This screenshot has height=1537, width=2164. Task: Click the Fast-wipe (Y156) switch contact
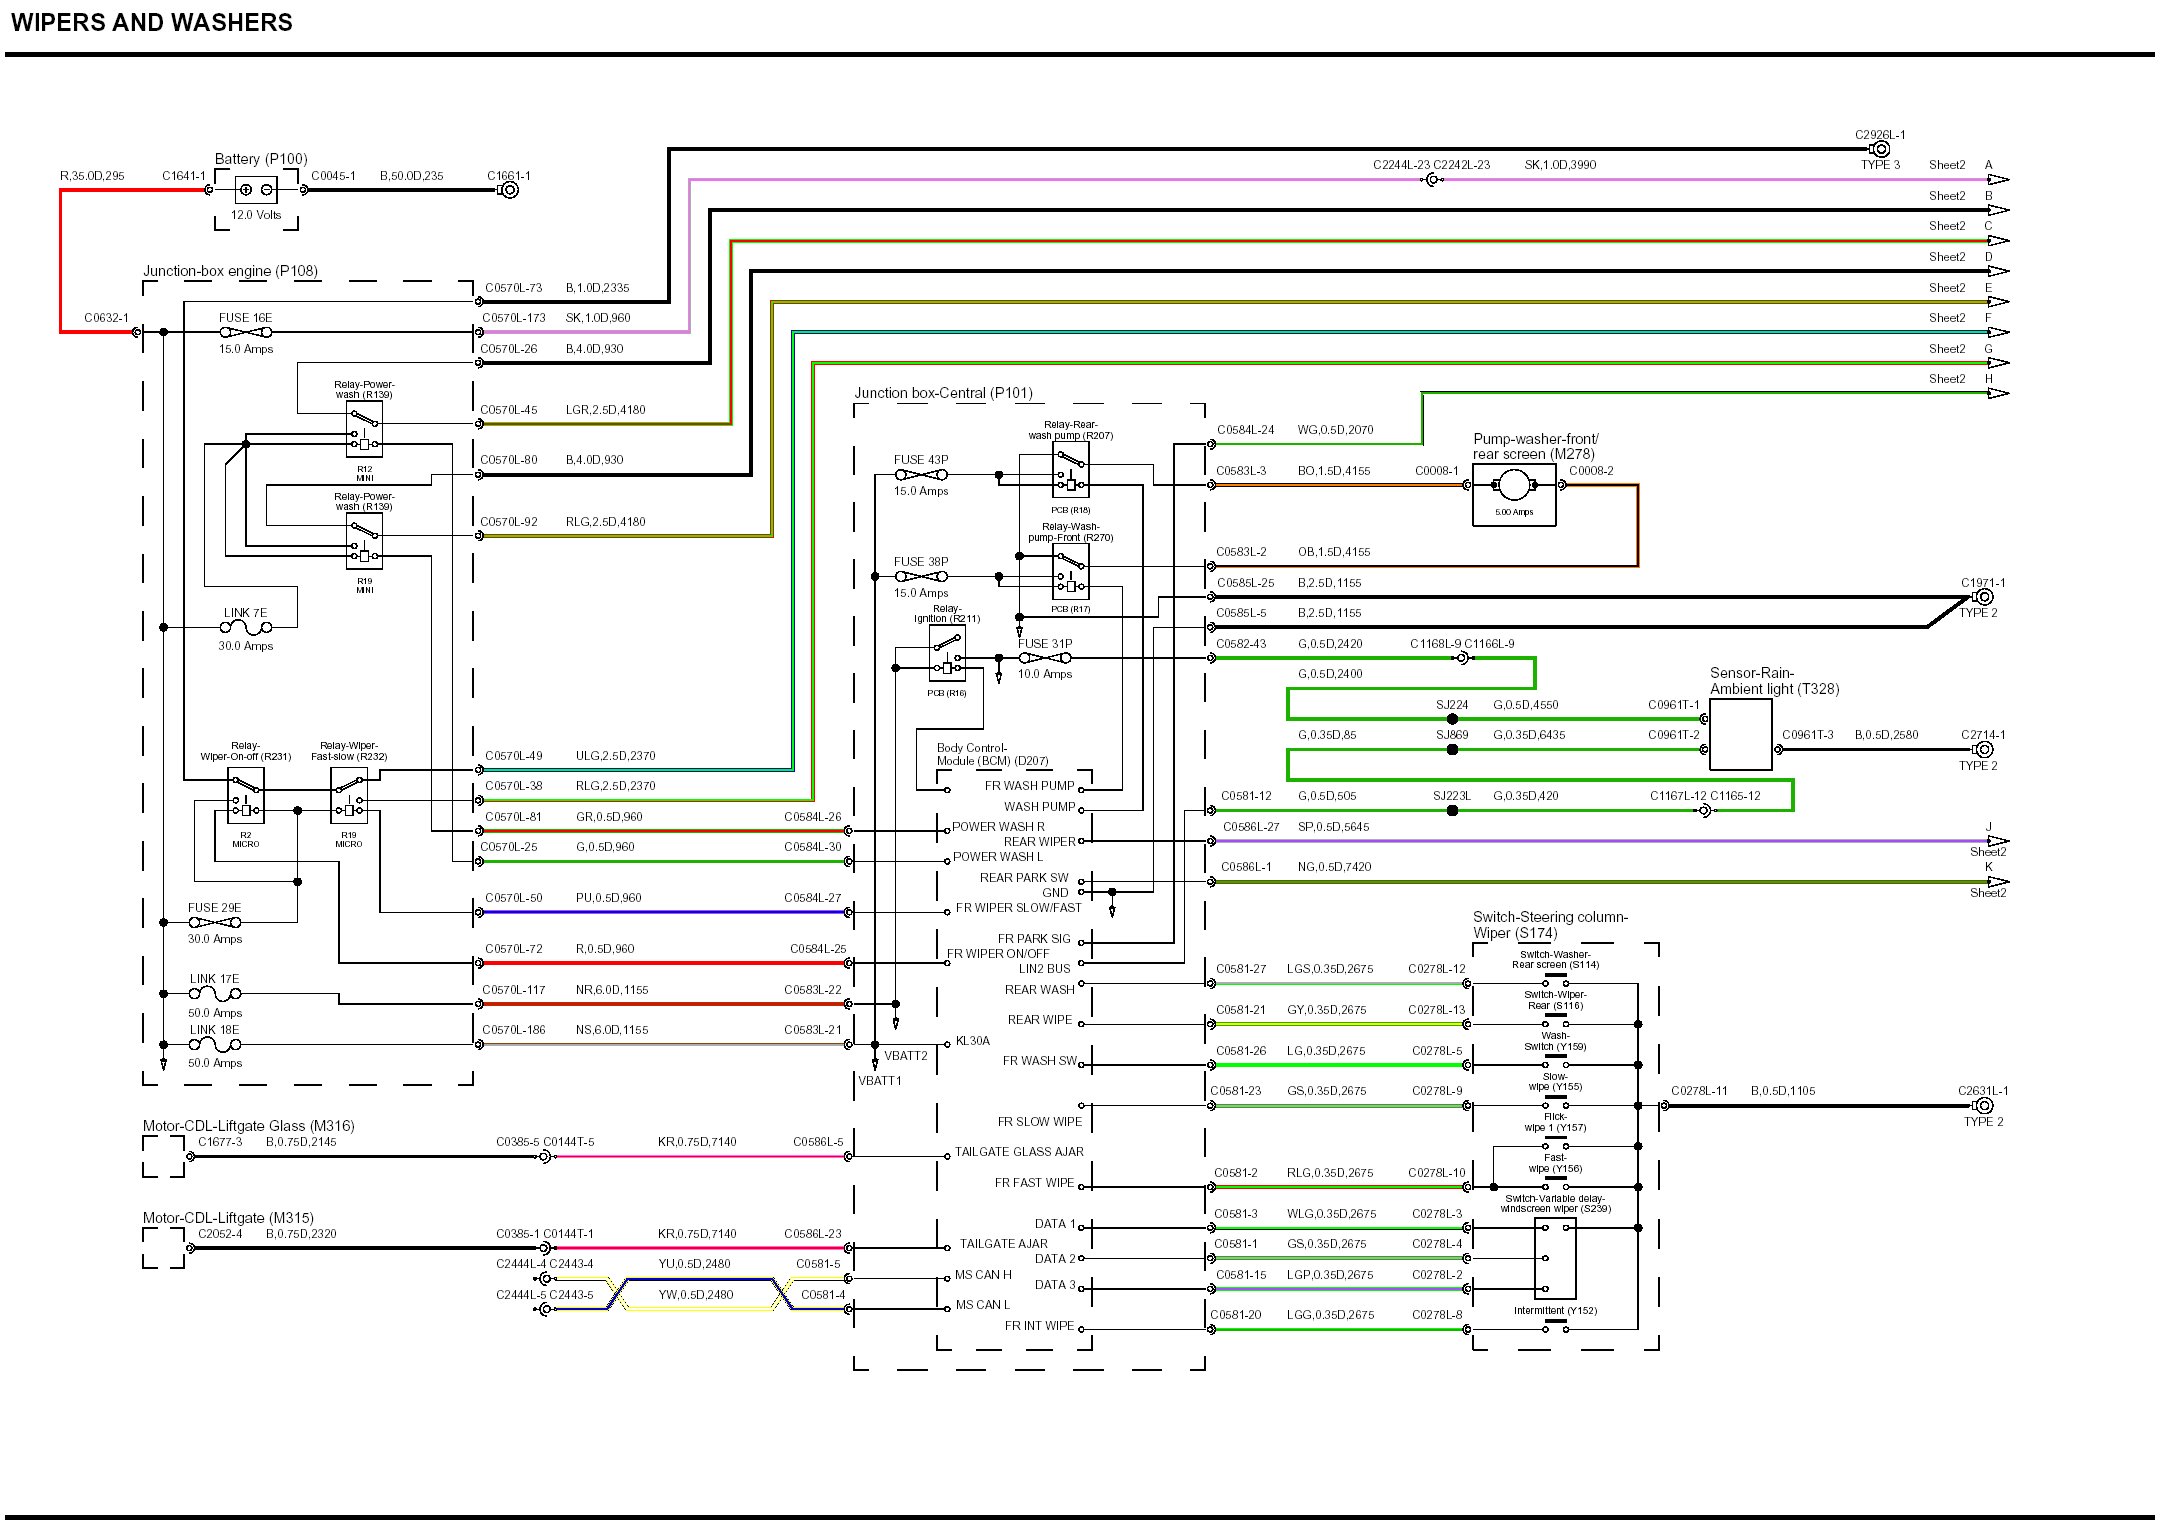coord(1555,1183)
